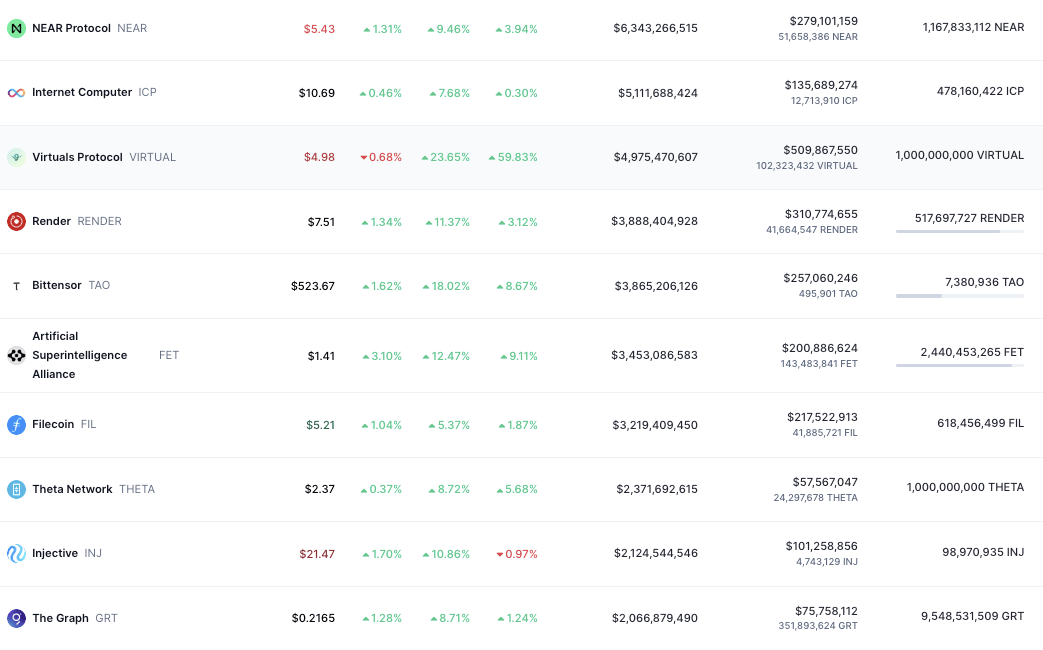Viewport: 1043px width, 650px height.
Task: Click FET market cap $3,453,086,583
Action: click(655, 355)
